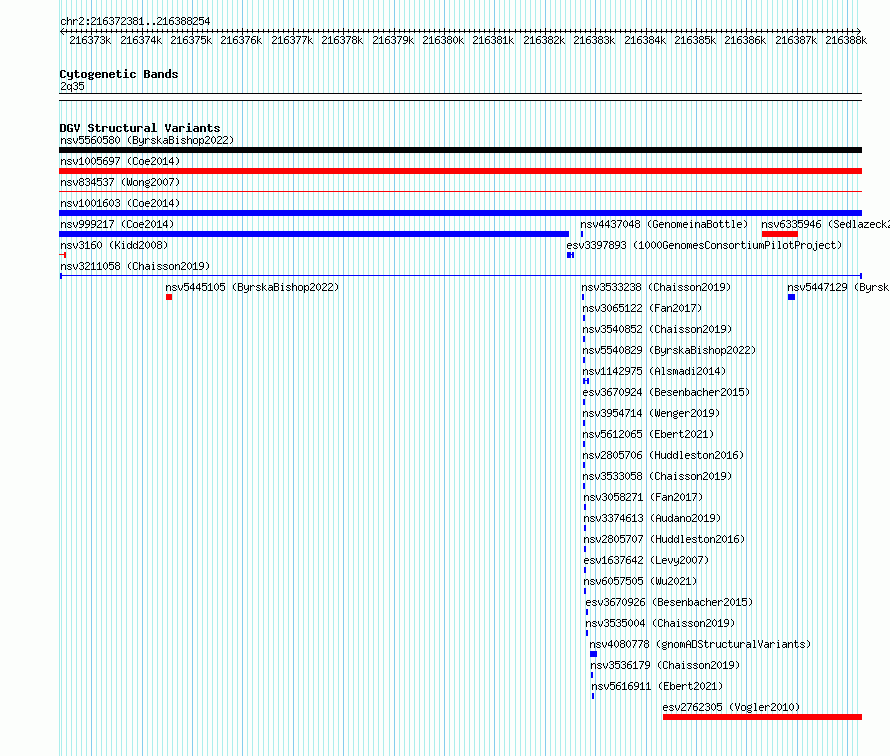
Task: Click nsv3058271 (Fan2017) label
Action: 643,497
